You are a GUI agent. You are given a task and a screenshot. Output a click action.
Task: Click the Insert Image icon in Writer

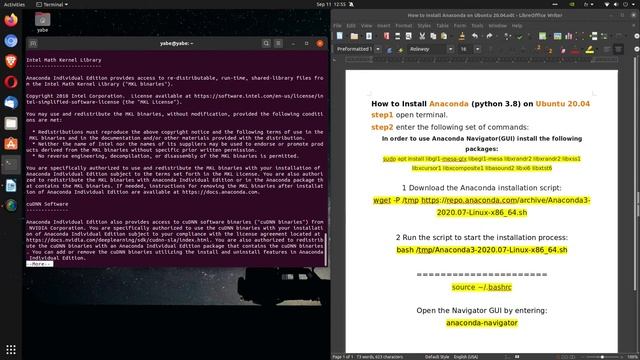point(558,36)
